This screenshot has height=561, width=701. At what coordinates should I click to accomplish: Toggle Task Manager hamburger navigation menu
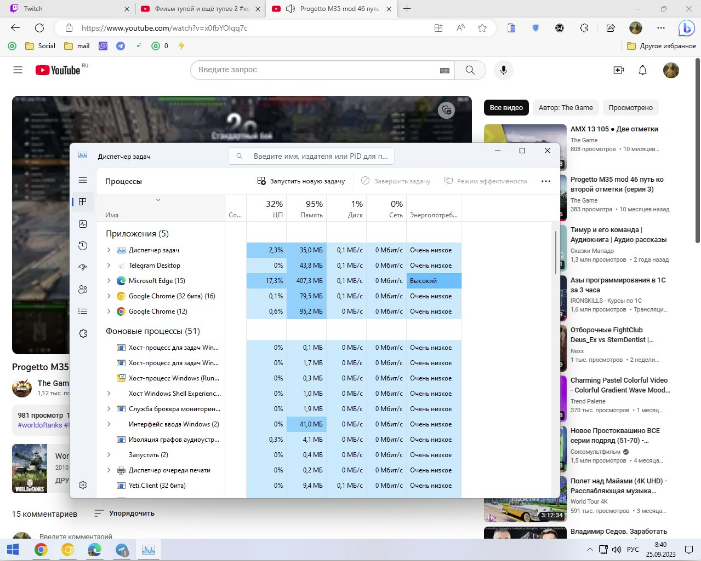[83, 181]
